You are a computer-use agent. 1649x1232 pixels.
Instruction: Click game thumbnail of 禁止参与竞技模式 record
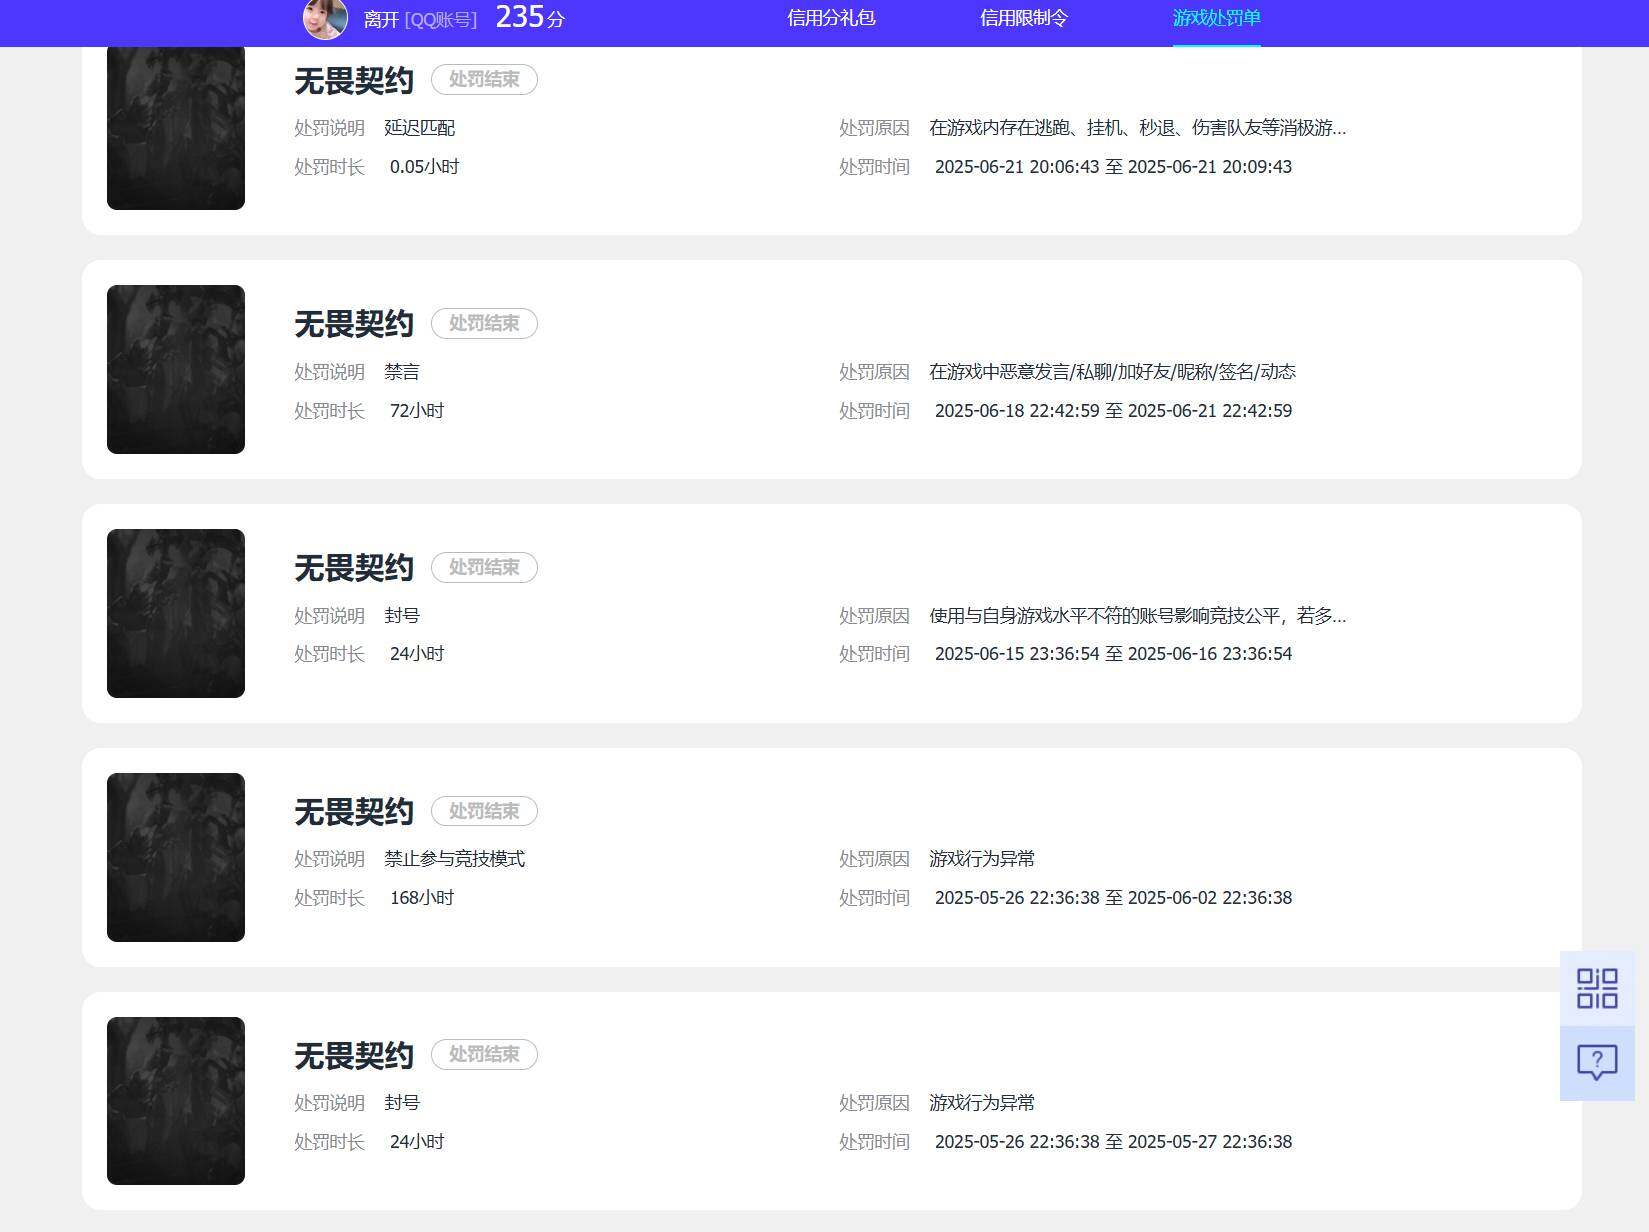[176, 857]
